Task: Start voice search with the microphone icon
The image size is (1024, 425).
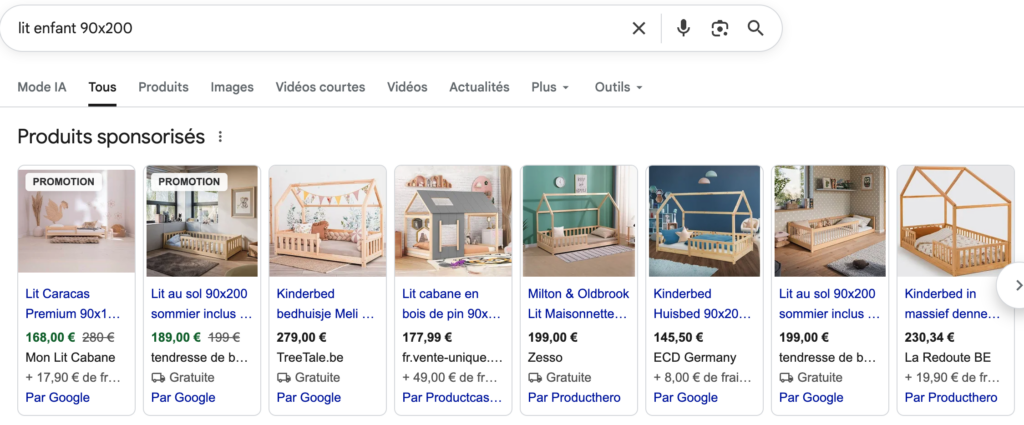Action: (x=683, y=28)
